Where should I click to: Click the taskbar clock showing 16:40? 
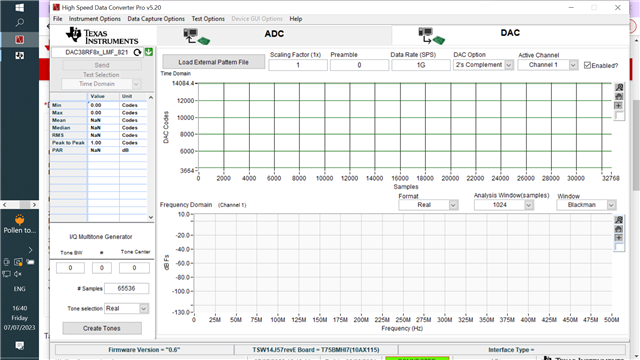pos(19,308)
